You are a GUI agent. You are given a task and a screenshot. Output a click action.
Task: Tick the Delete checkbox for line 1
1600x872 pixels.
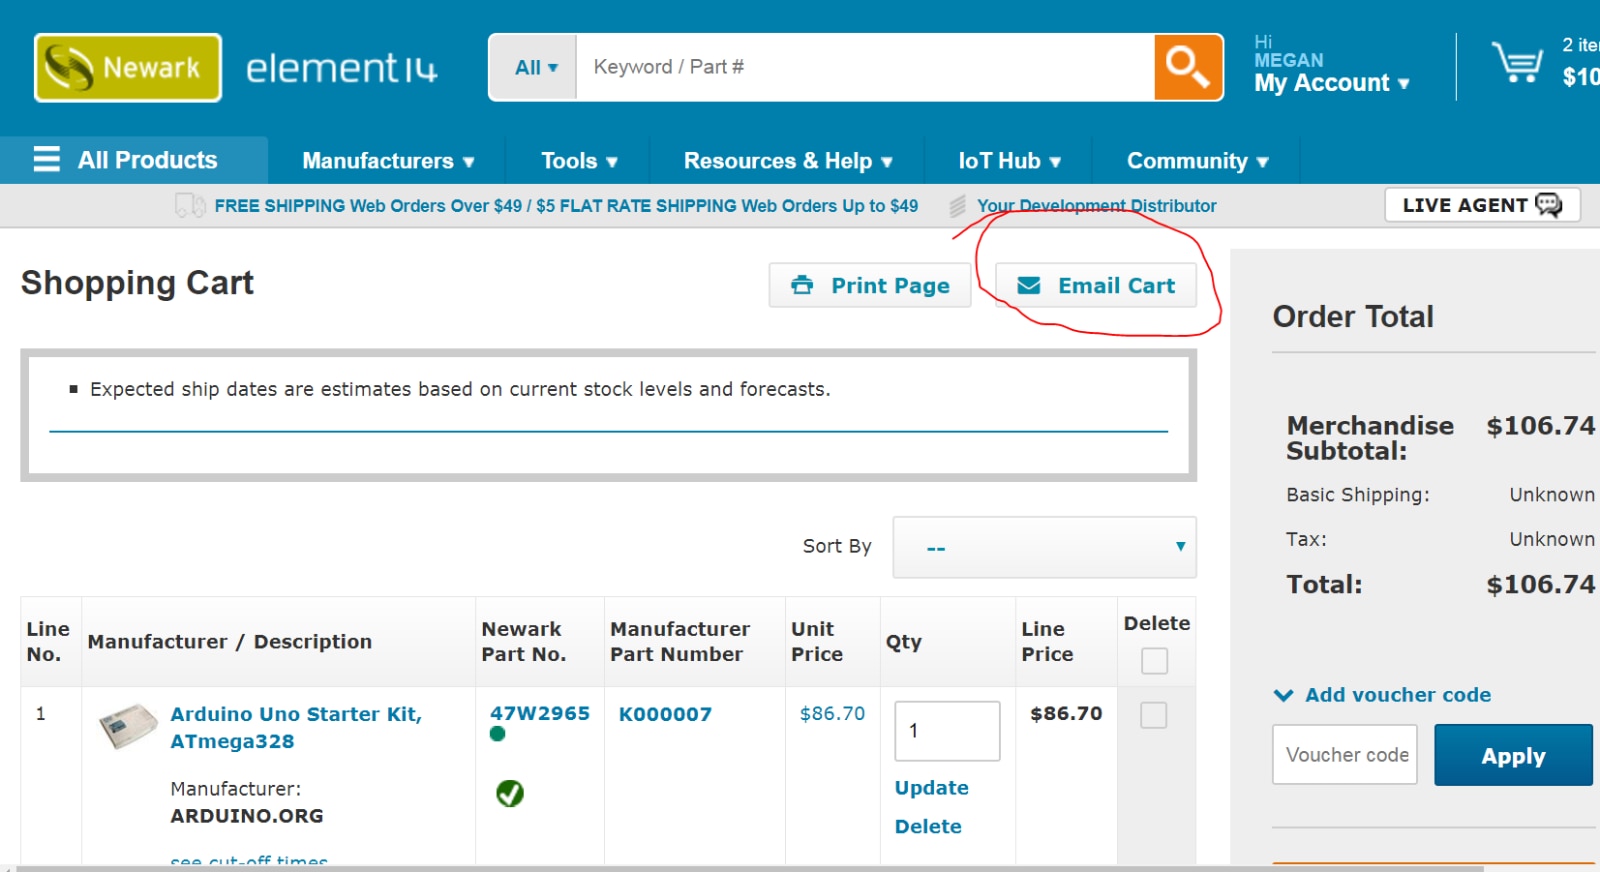click(x=1154, y=715)
